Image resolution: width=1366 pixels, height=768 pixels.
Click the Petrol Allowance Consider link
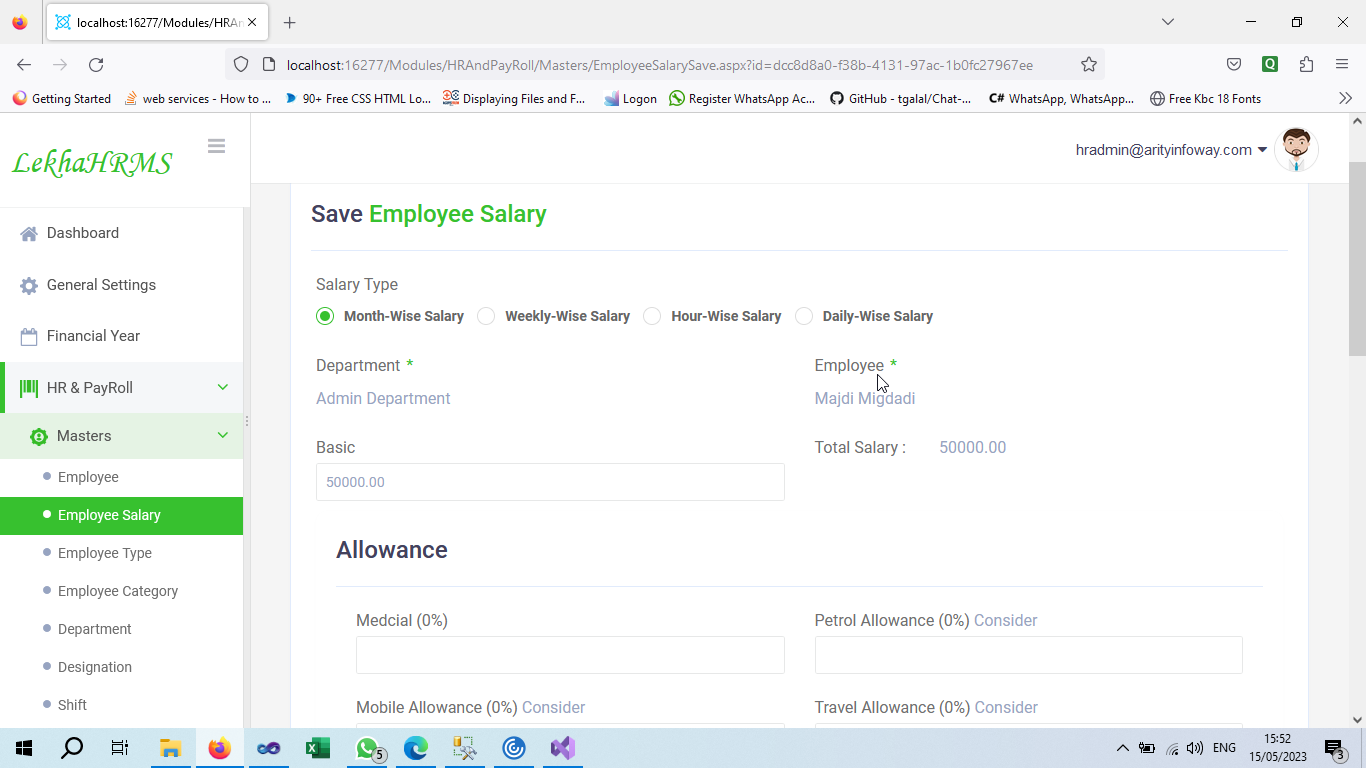pos(1006,620)
